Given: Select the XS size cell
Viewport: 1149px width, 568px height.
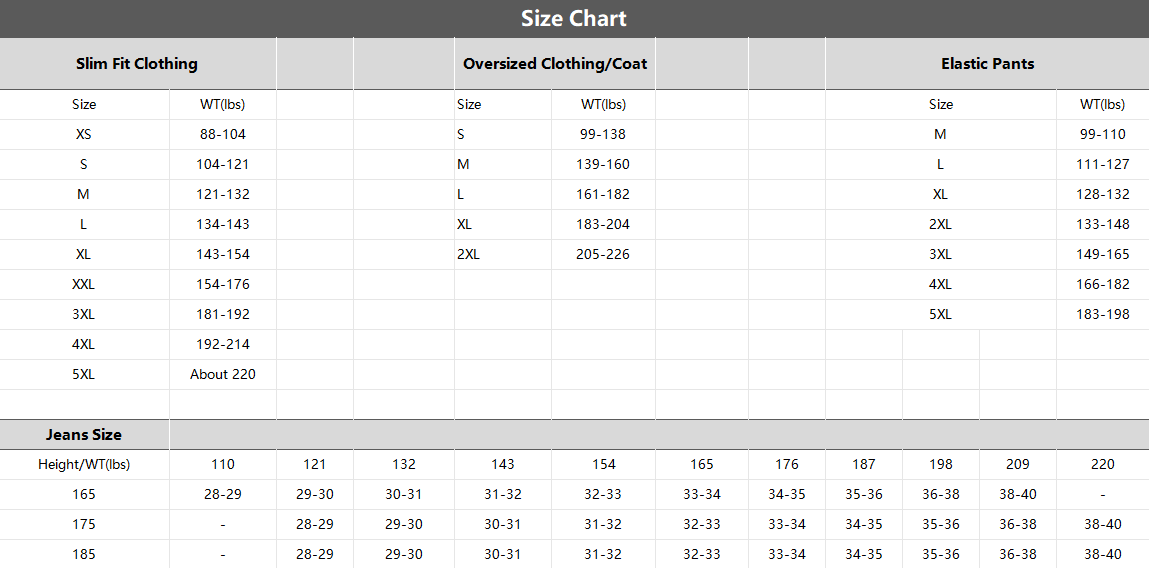Looking at the screenshot, I should click(84, 134).
